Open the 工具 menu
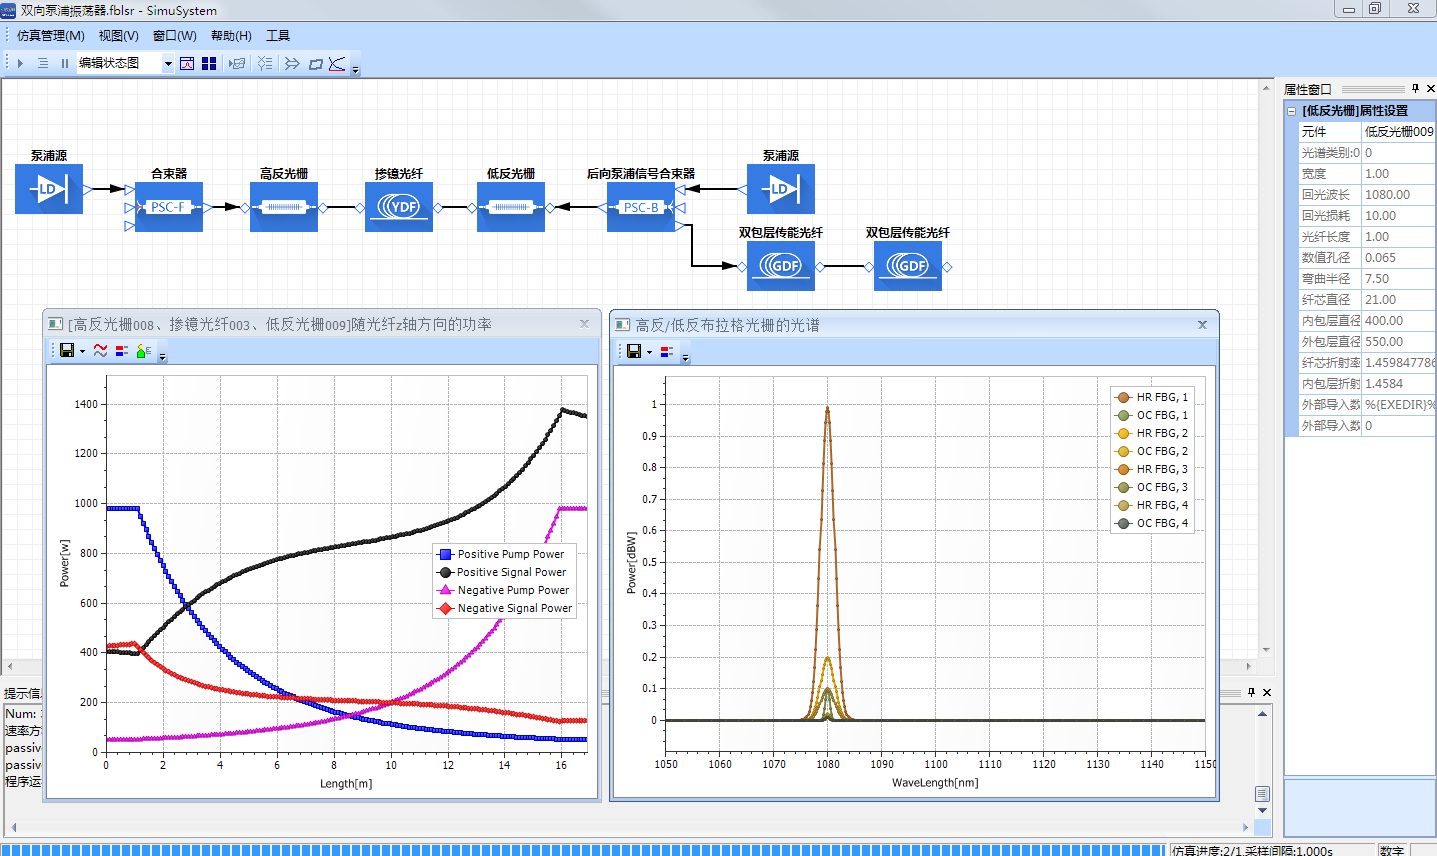Image resolution: width=1437 pixels, height=856 pixels. (278, 36)
